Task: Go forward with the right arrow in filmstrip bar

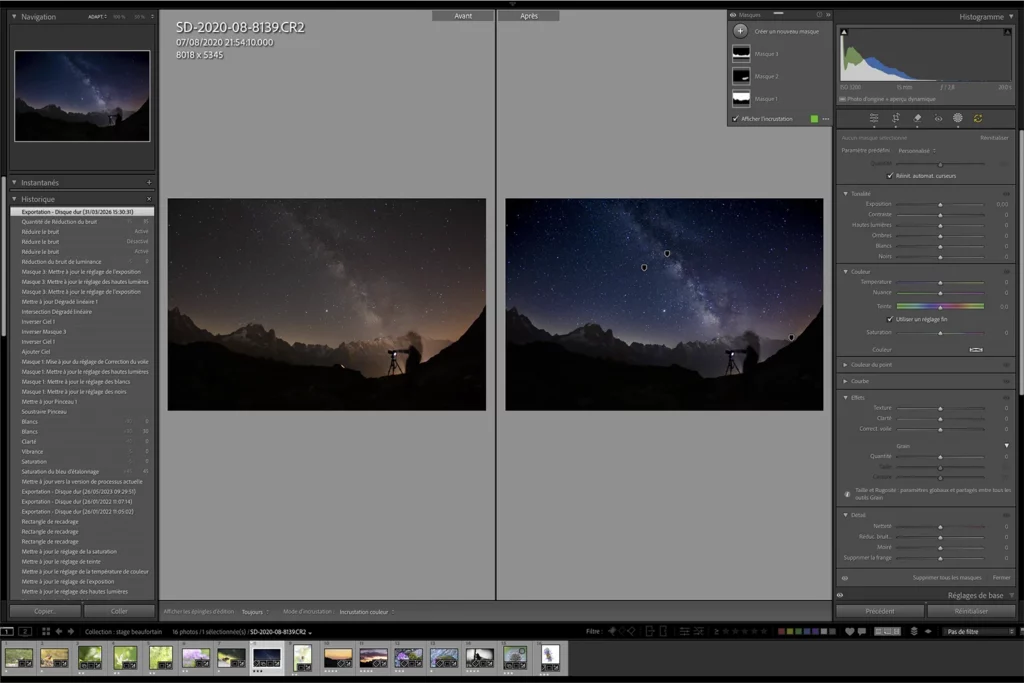Action: pyautogui.click(x=71, y=631)
